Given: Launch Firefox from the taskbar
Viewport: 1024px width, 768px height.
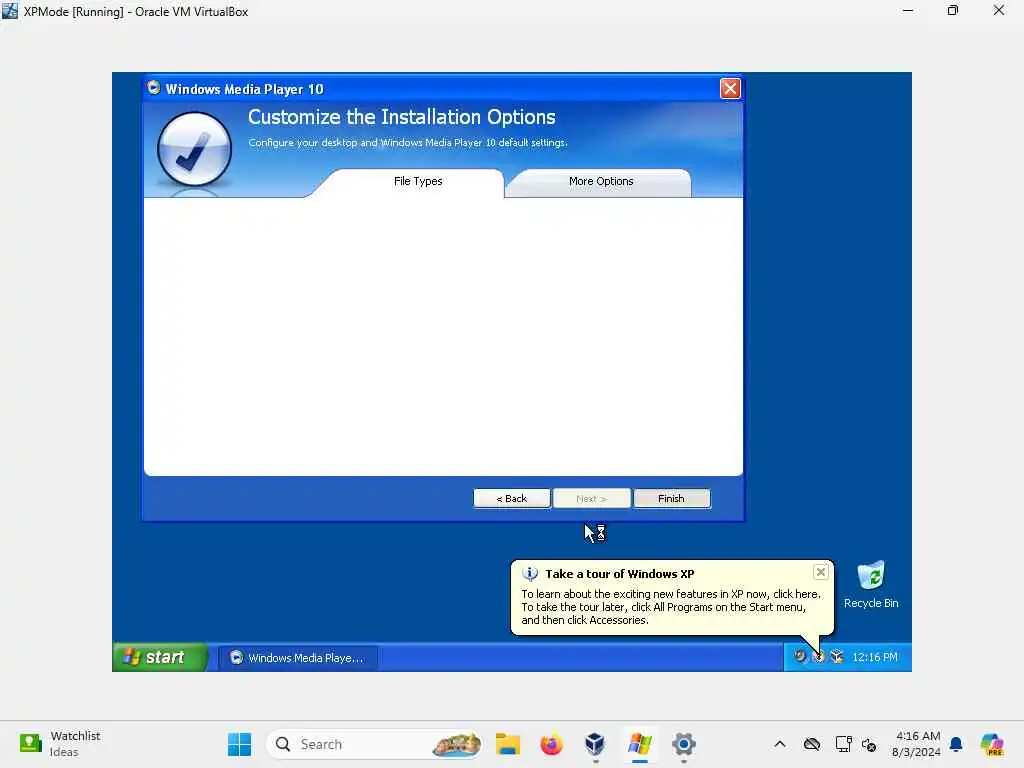Looking at the screenshot, I should pyautogui.click(x=551, y=744).
